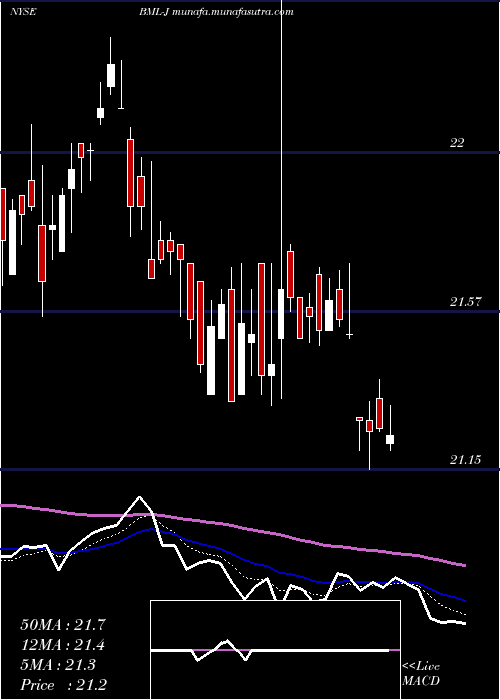Click the 12MA : 21.4 readout
Screen dimensions: 500x700
63,645
